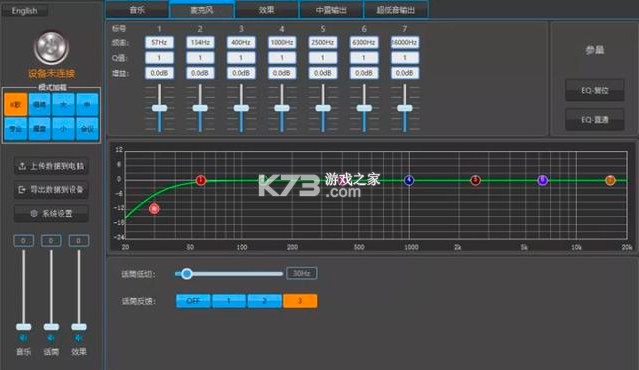Click the 音乐 volume value box

(23, 241)
